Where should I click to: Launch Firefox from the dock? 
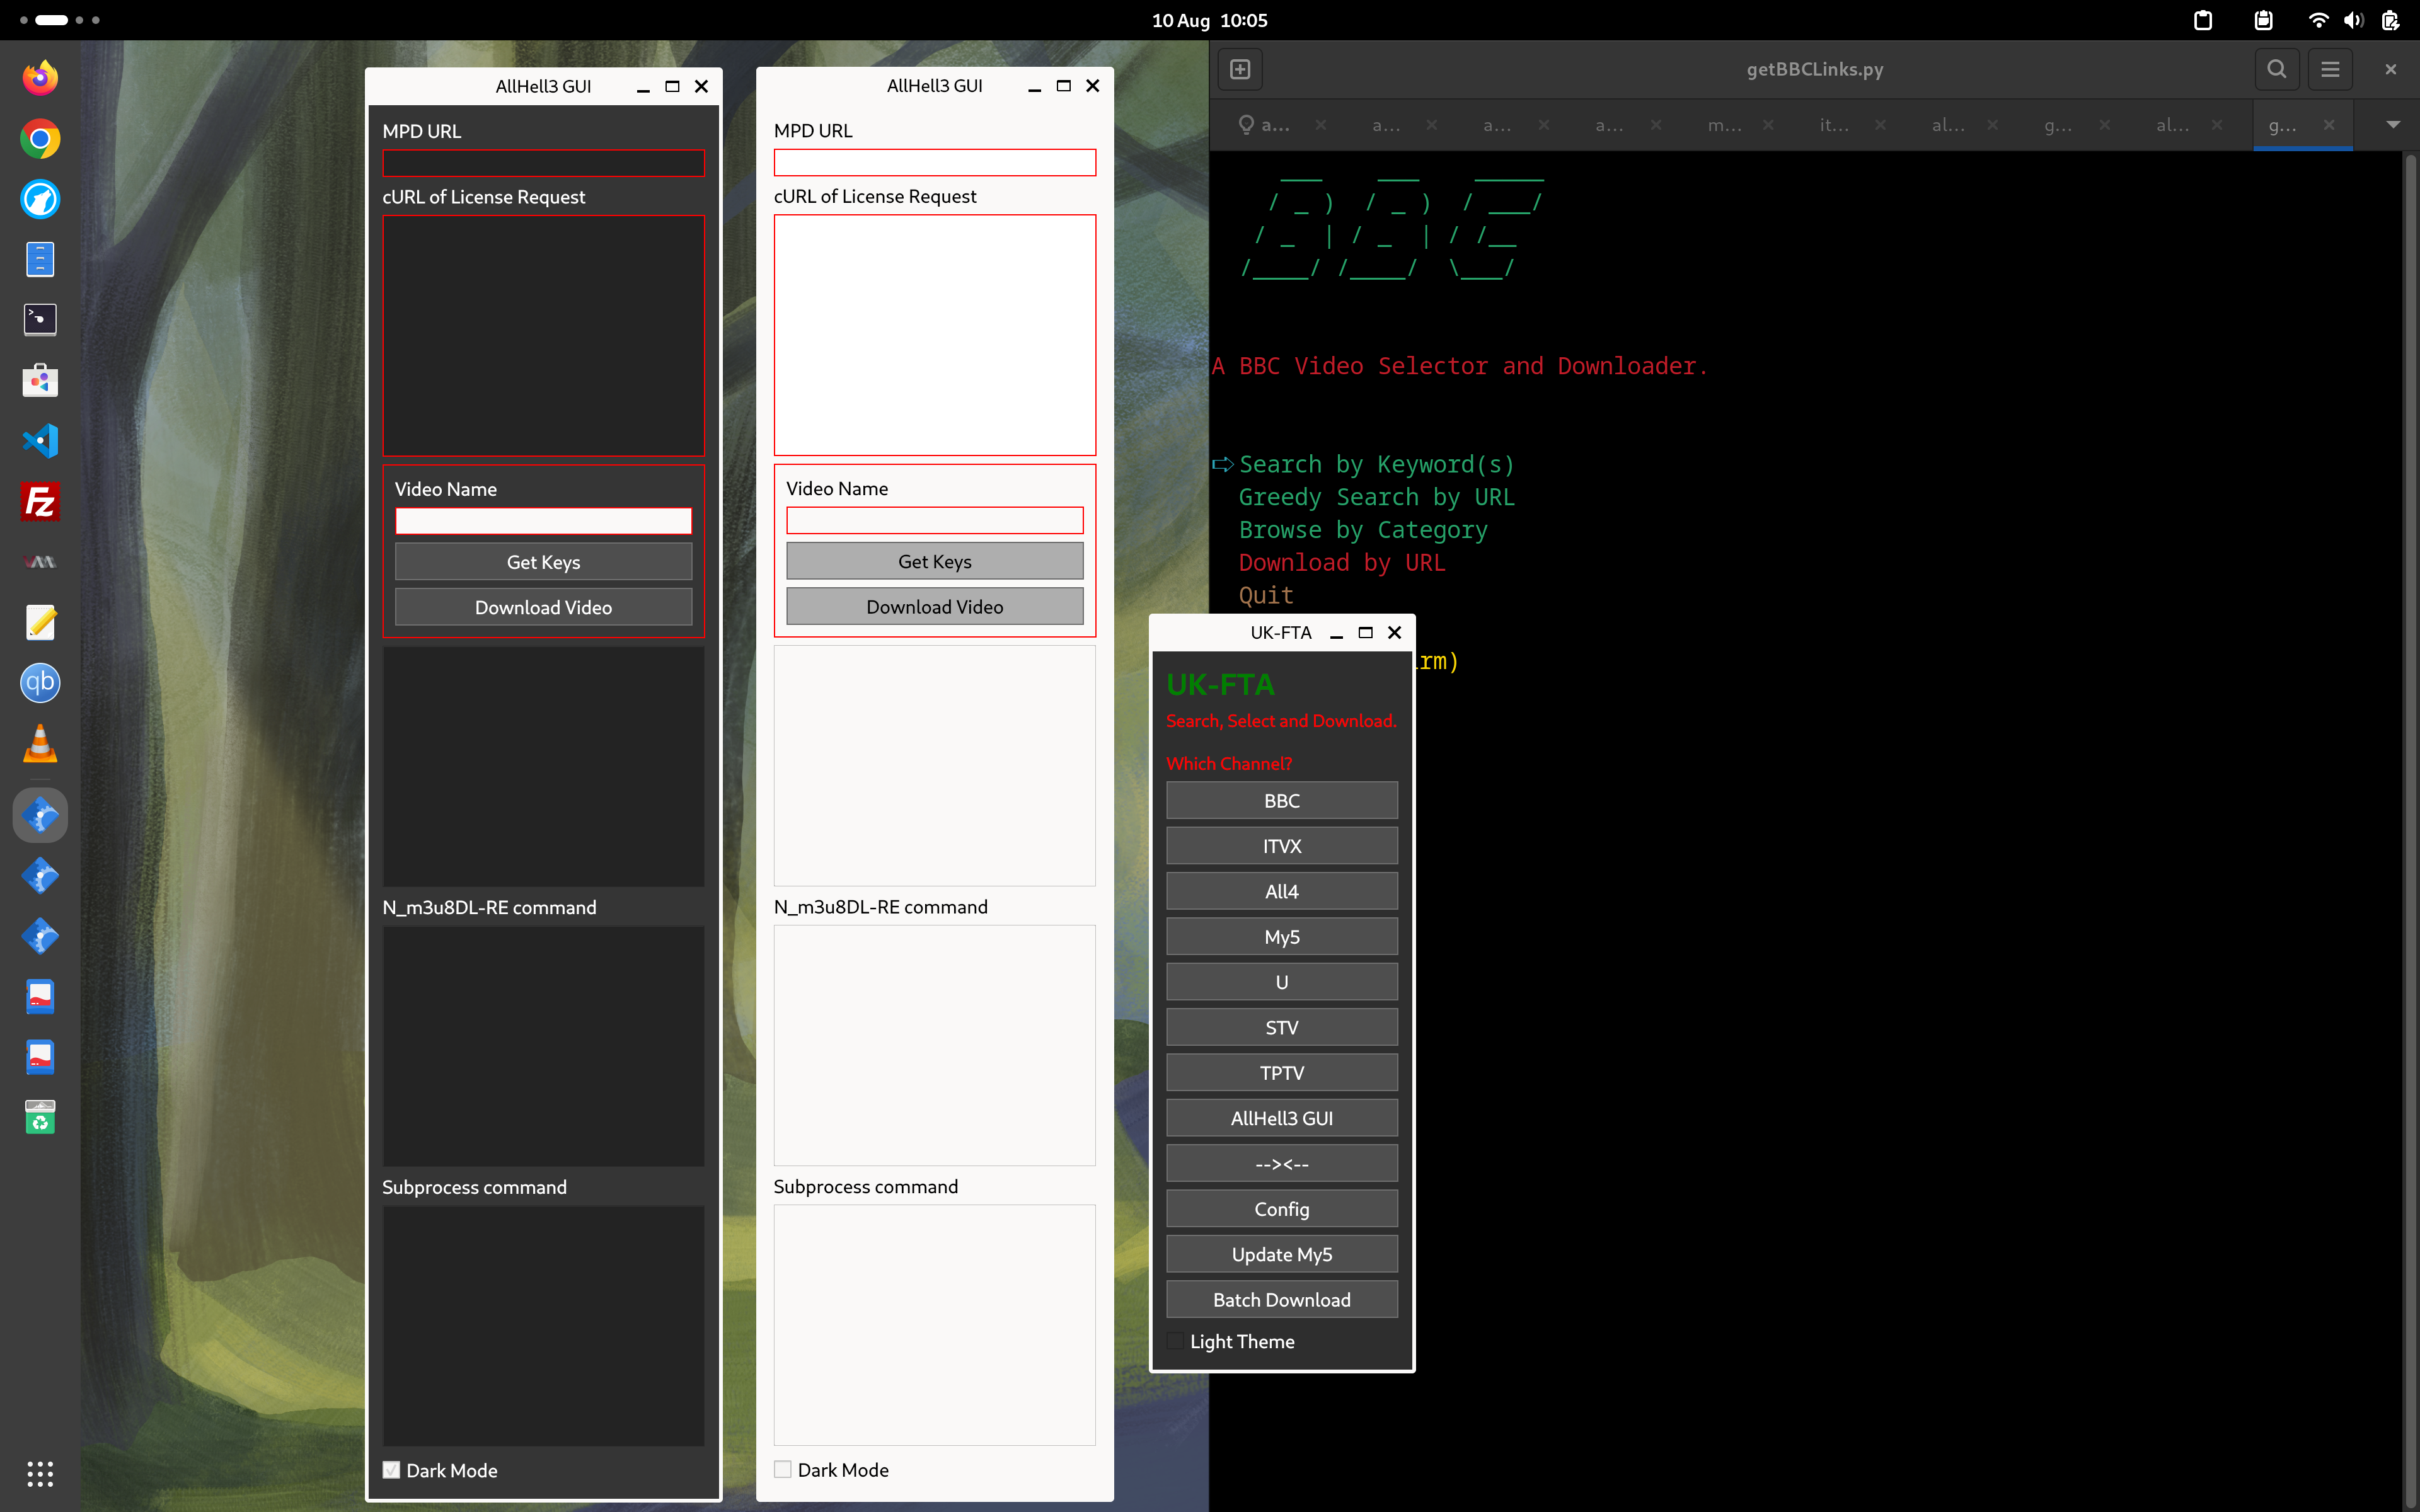click(40, 78)
